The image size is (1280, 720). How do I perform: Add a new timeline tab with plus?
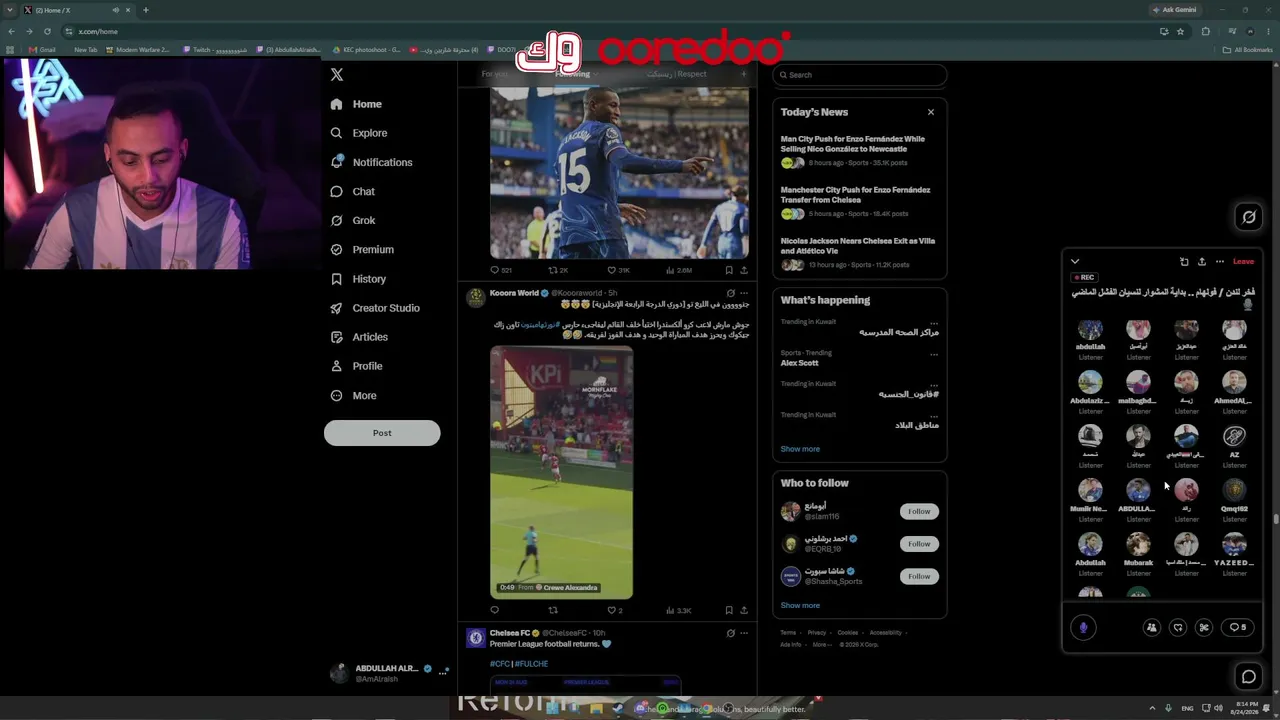coord(743,74)
